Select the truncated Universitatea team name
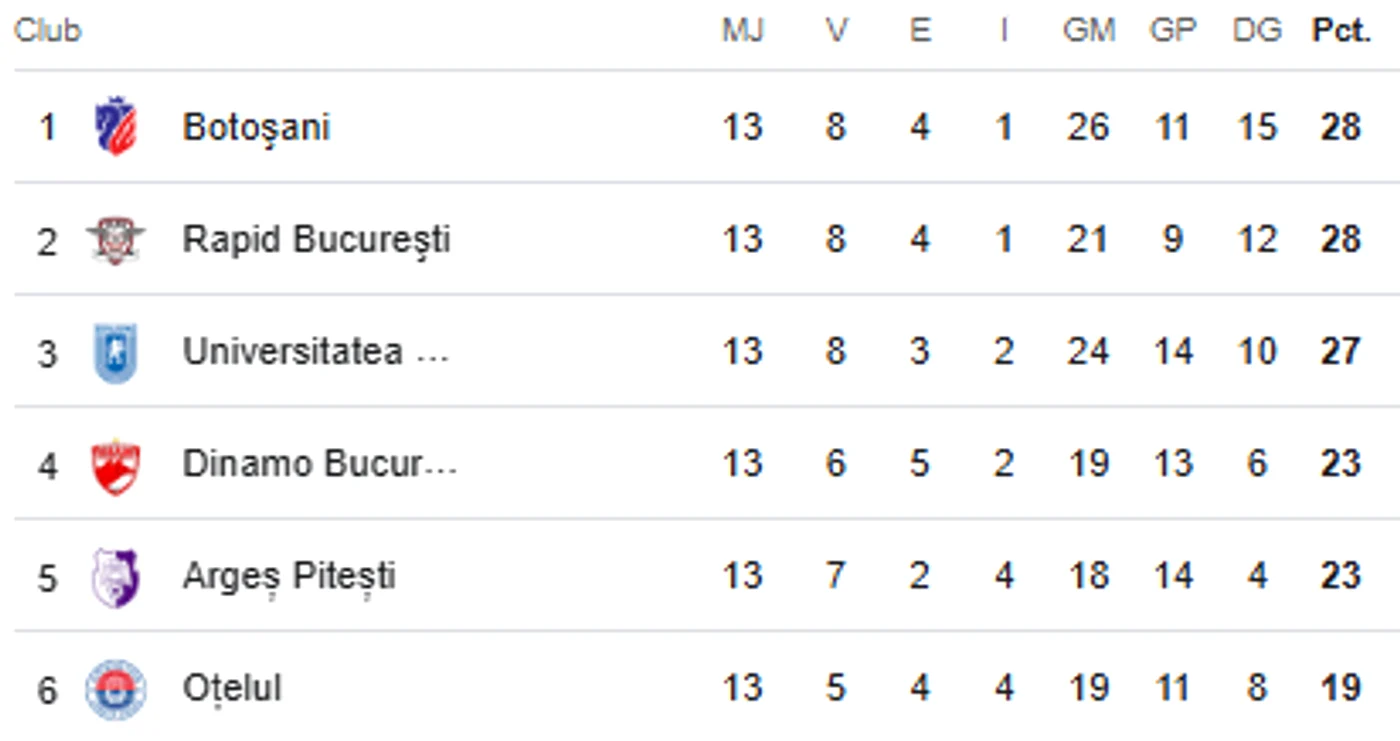 (x=316, y=352)
